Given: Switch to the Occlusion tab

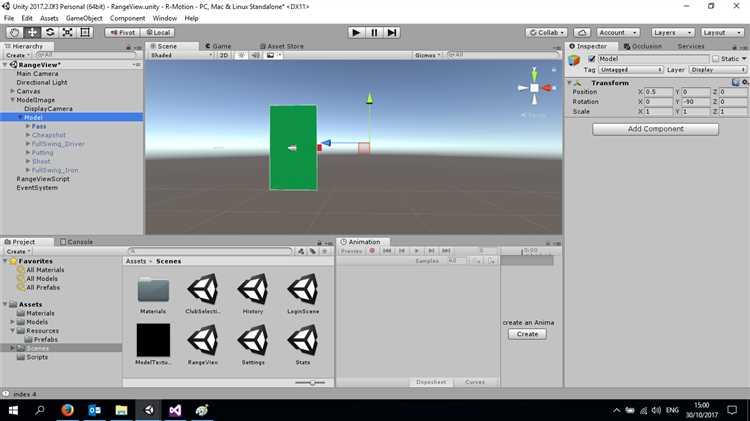Looking at the screenshot, I should (643, 46).
